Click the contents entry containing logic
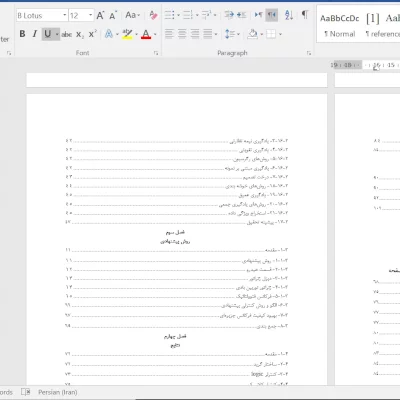Screen dimensions: 400x400 click(177, 374)
